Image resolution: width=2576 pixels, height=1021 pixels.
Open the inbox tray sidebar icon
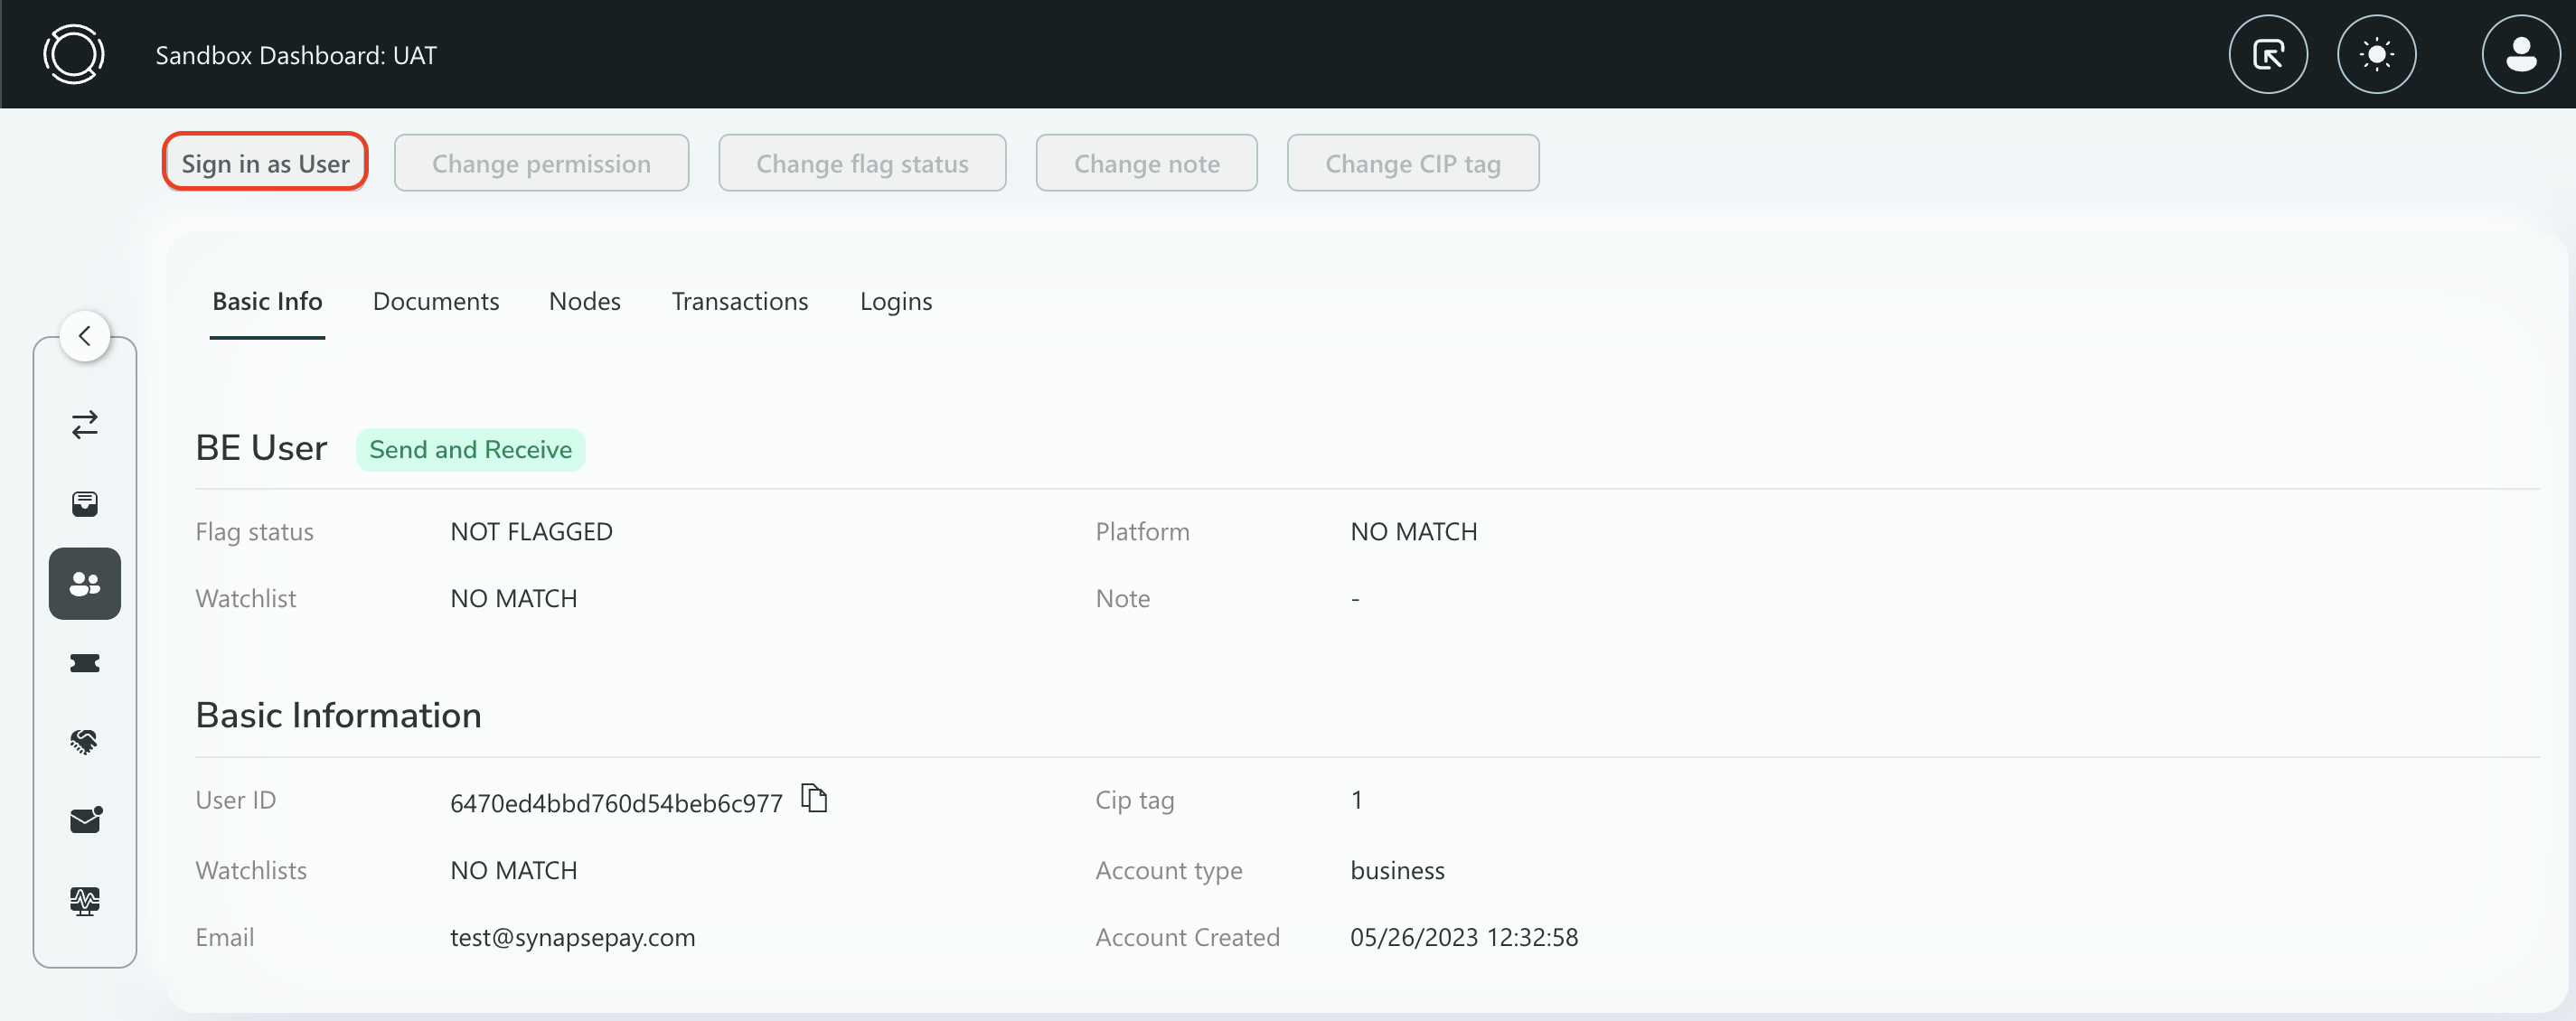tap(85, 503)
